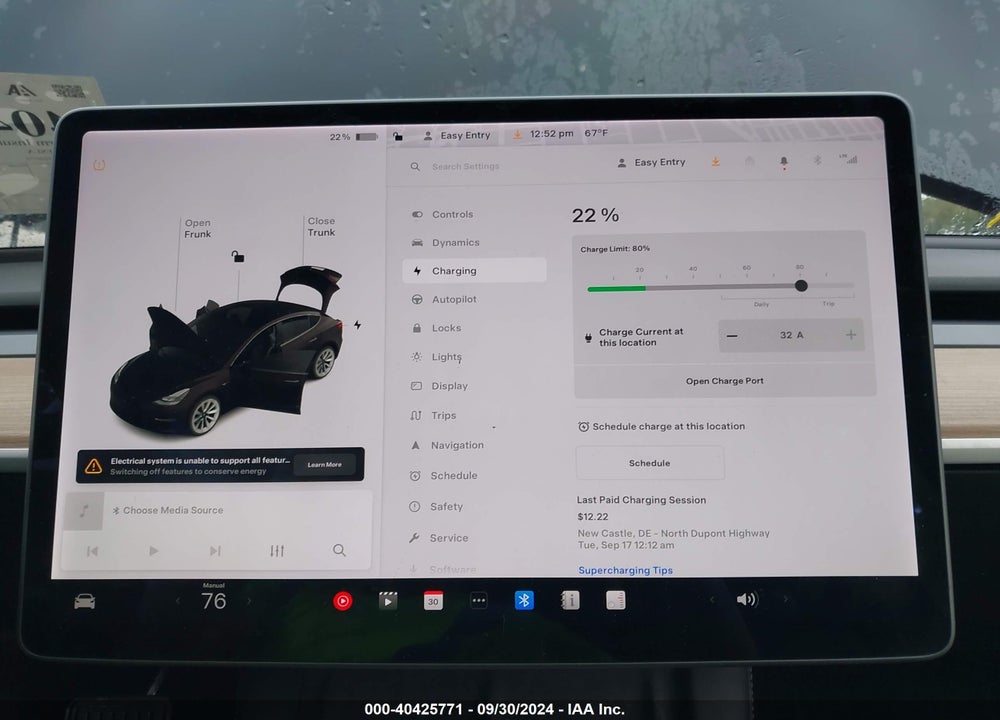
Task: Open the app launcher three-dots icon
Action: click(478, 600)
